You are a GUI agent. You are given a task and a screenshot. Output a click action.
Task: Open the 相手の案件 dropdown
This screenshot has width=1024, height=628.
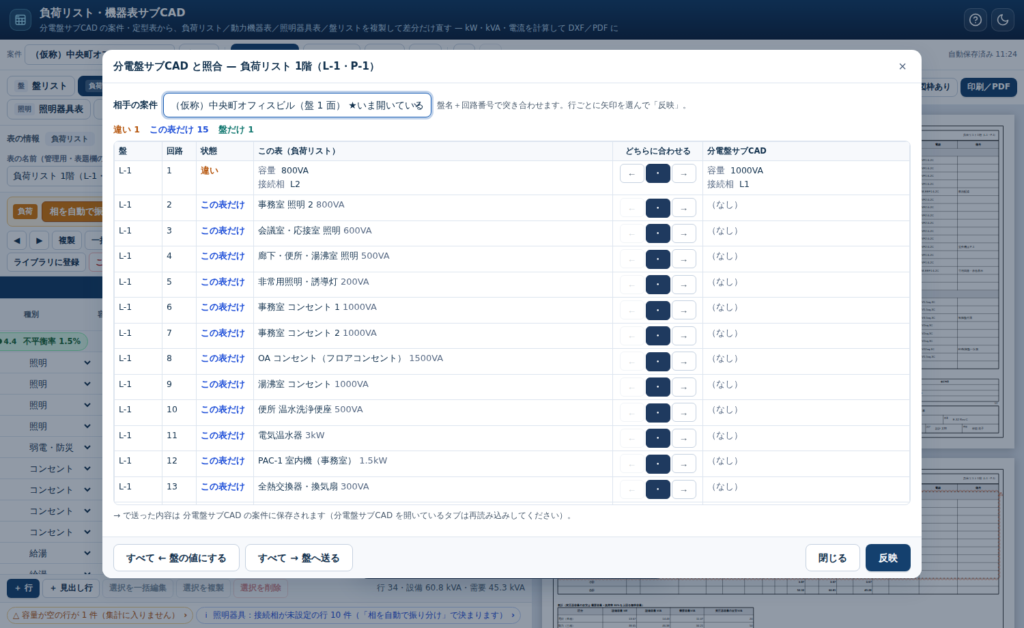click(297, 105)
